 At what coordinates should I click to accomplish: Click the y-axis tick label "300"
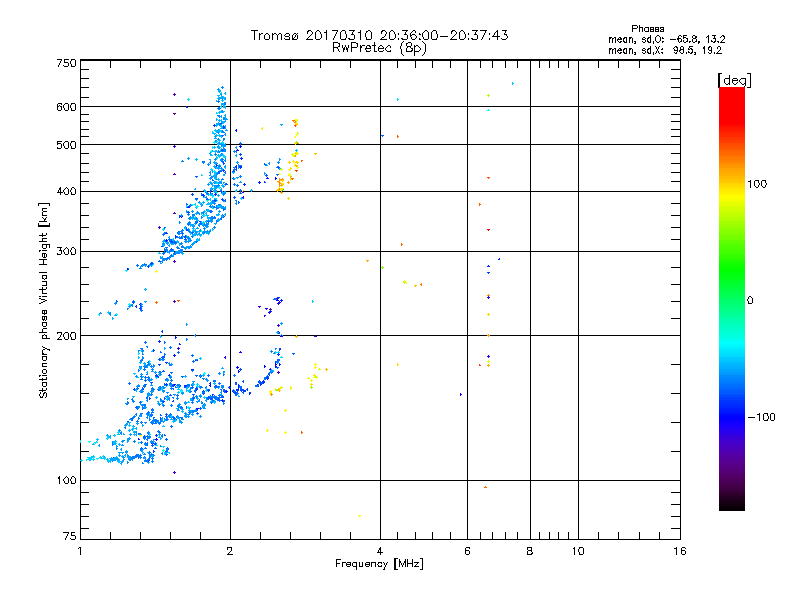click(66, 252)
